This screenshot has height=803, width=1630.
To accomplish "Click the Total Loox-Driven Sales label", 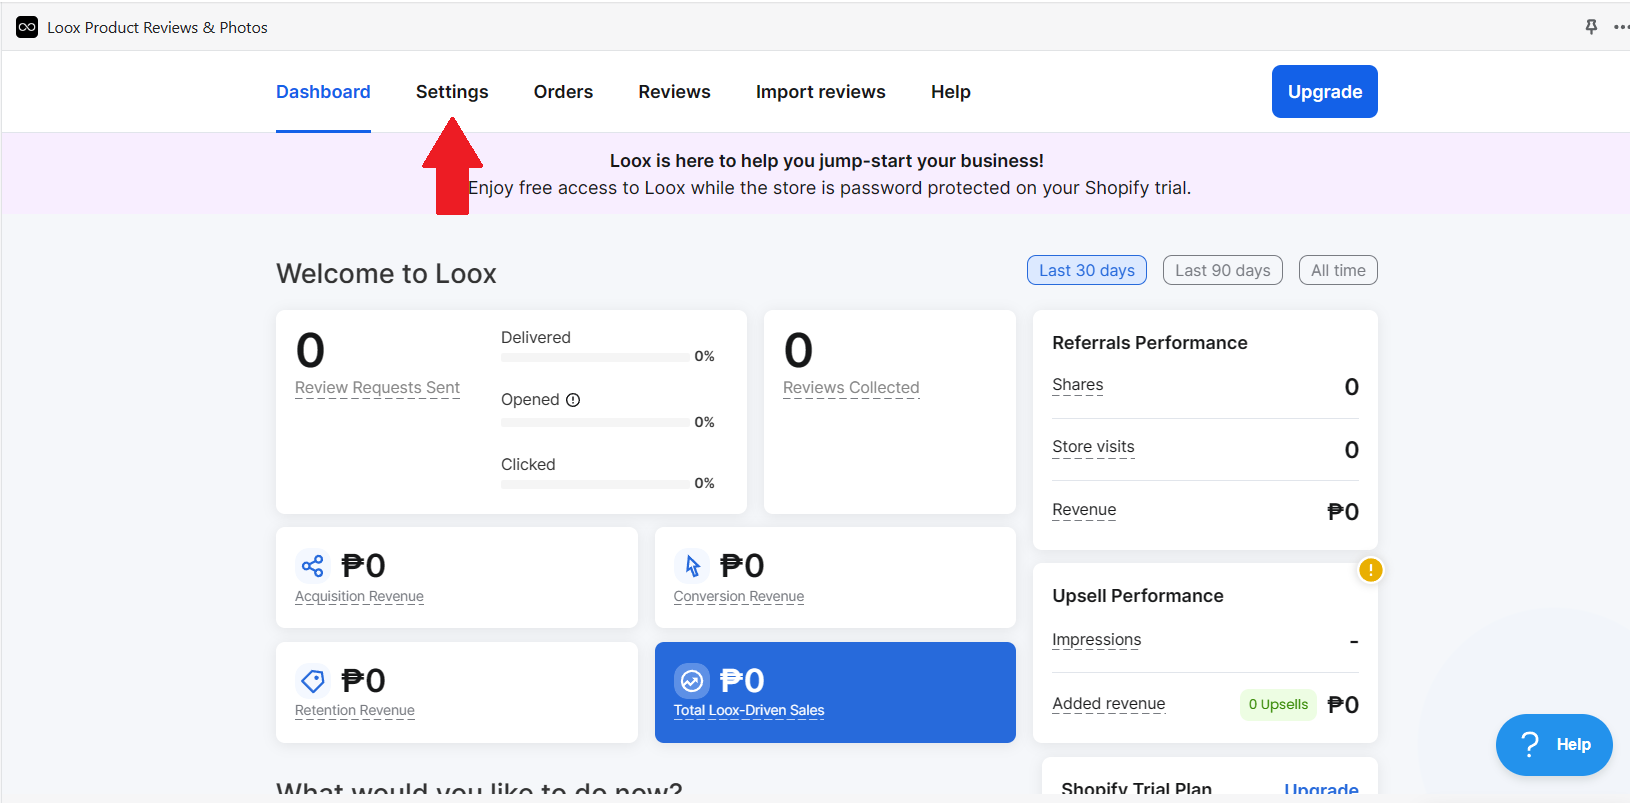I will (749, 711).
